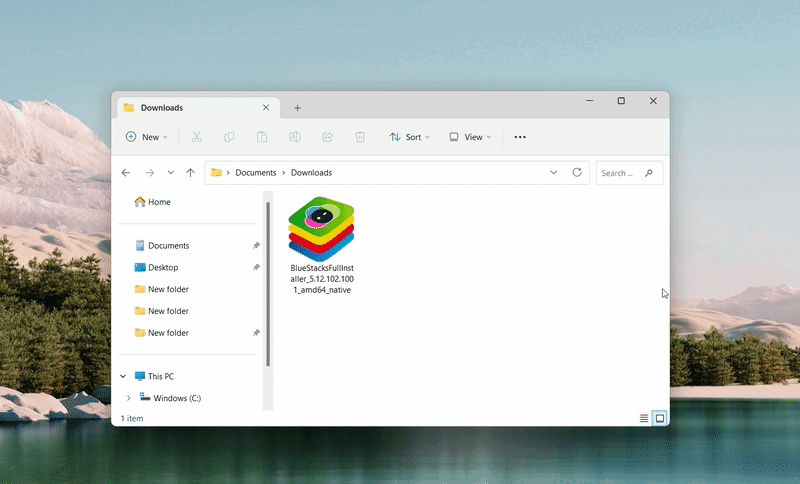
Task: Click the Rename icon
Action: 294,137
